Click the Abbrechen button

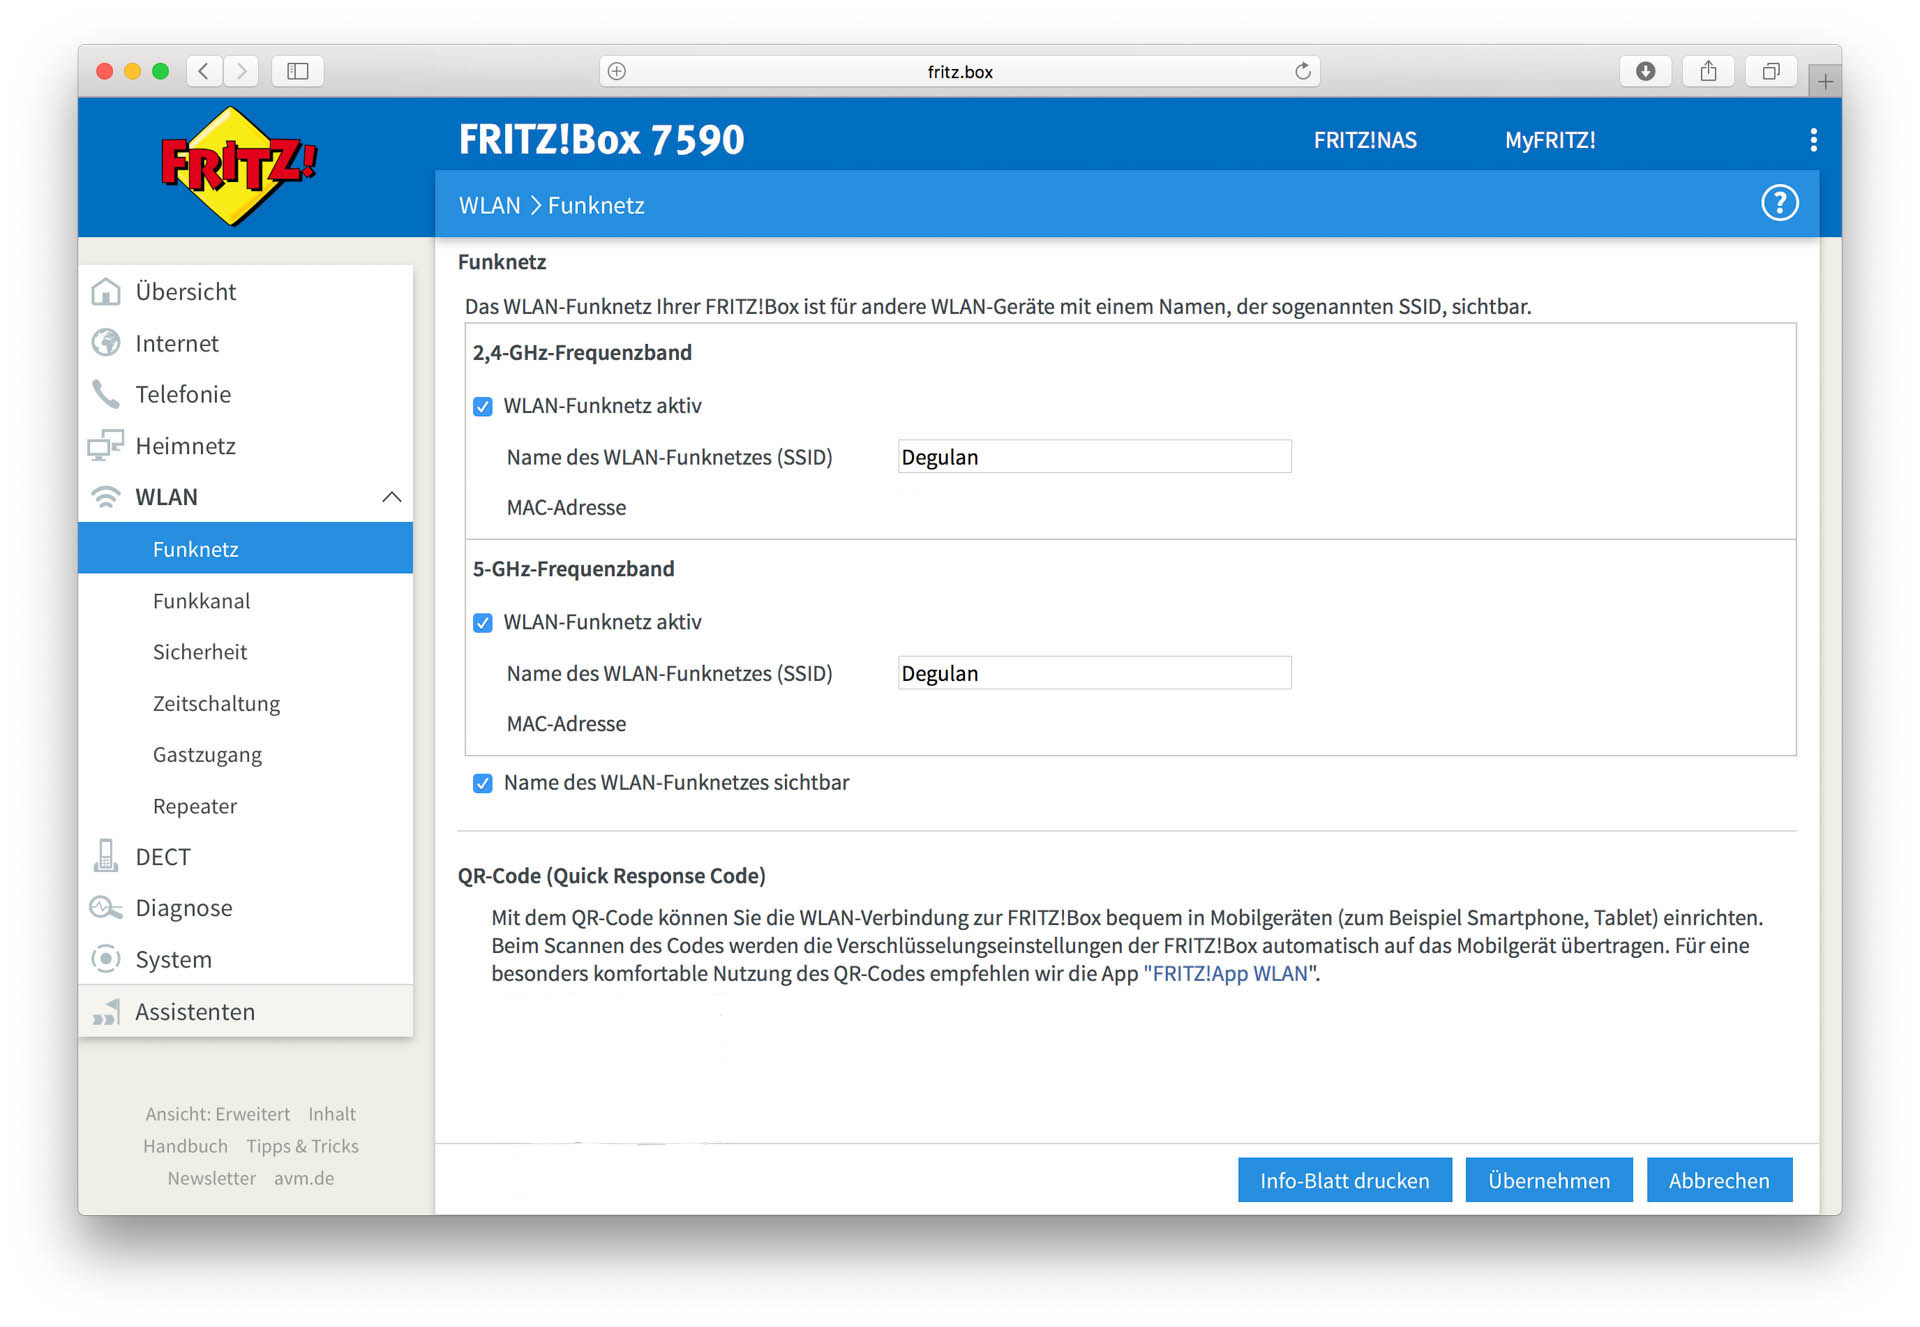pos(1719,1180)
